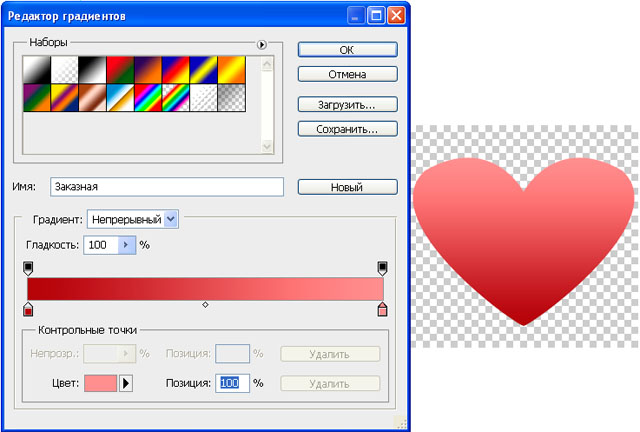The height and width of the screenshot is (432, 640).
Task: Click presets list scroll up arrow
Action: [267, 64]
